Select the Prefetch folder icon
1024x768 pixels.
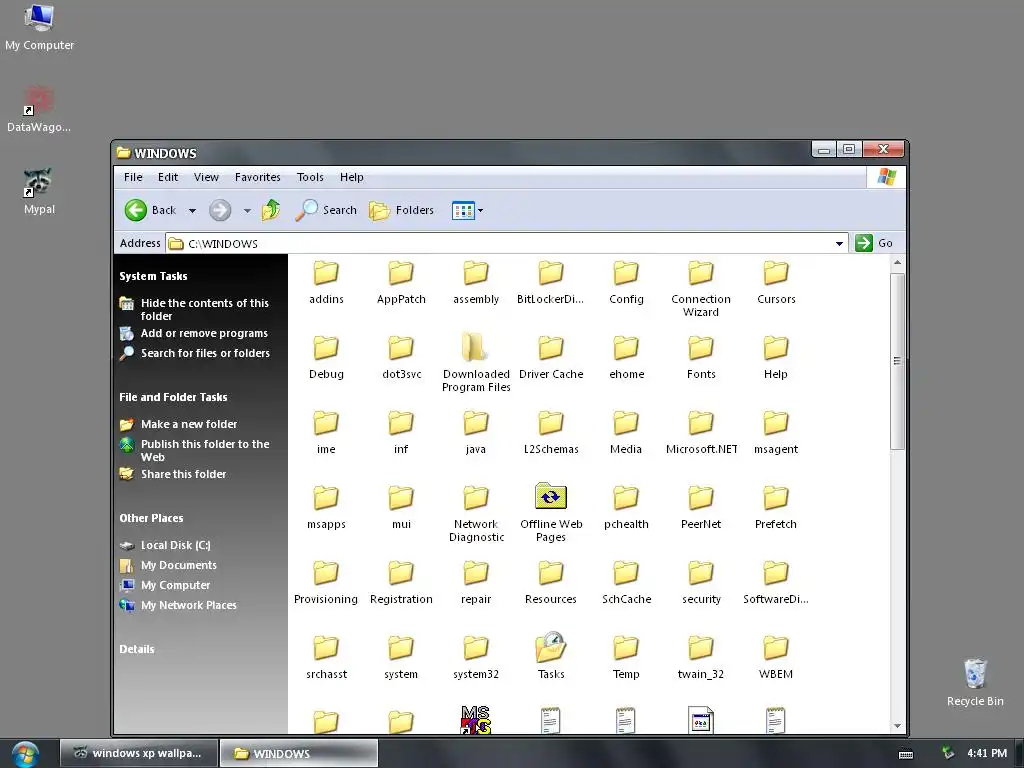[776, 498]
